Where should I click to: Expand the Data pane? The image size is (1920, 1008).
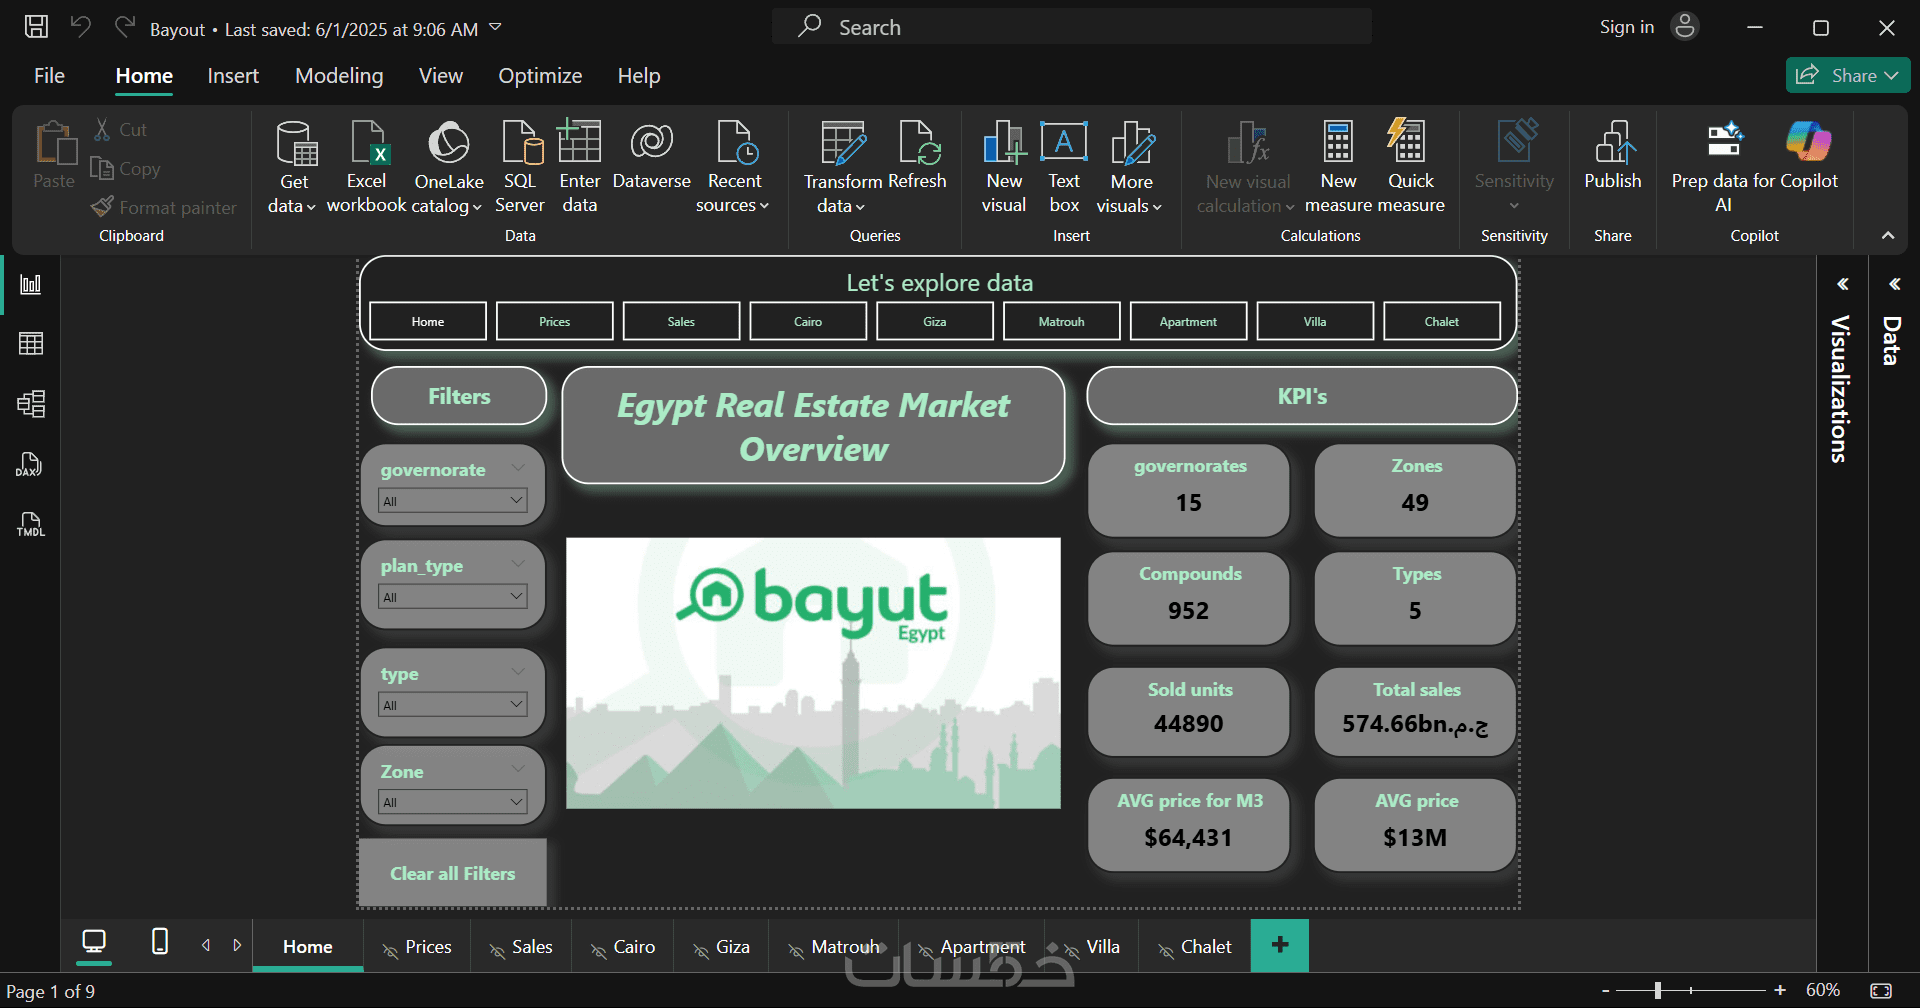pos(1894,285)
